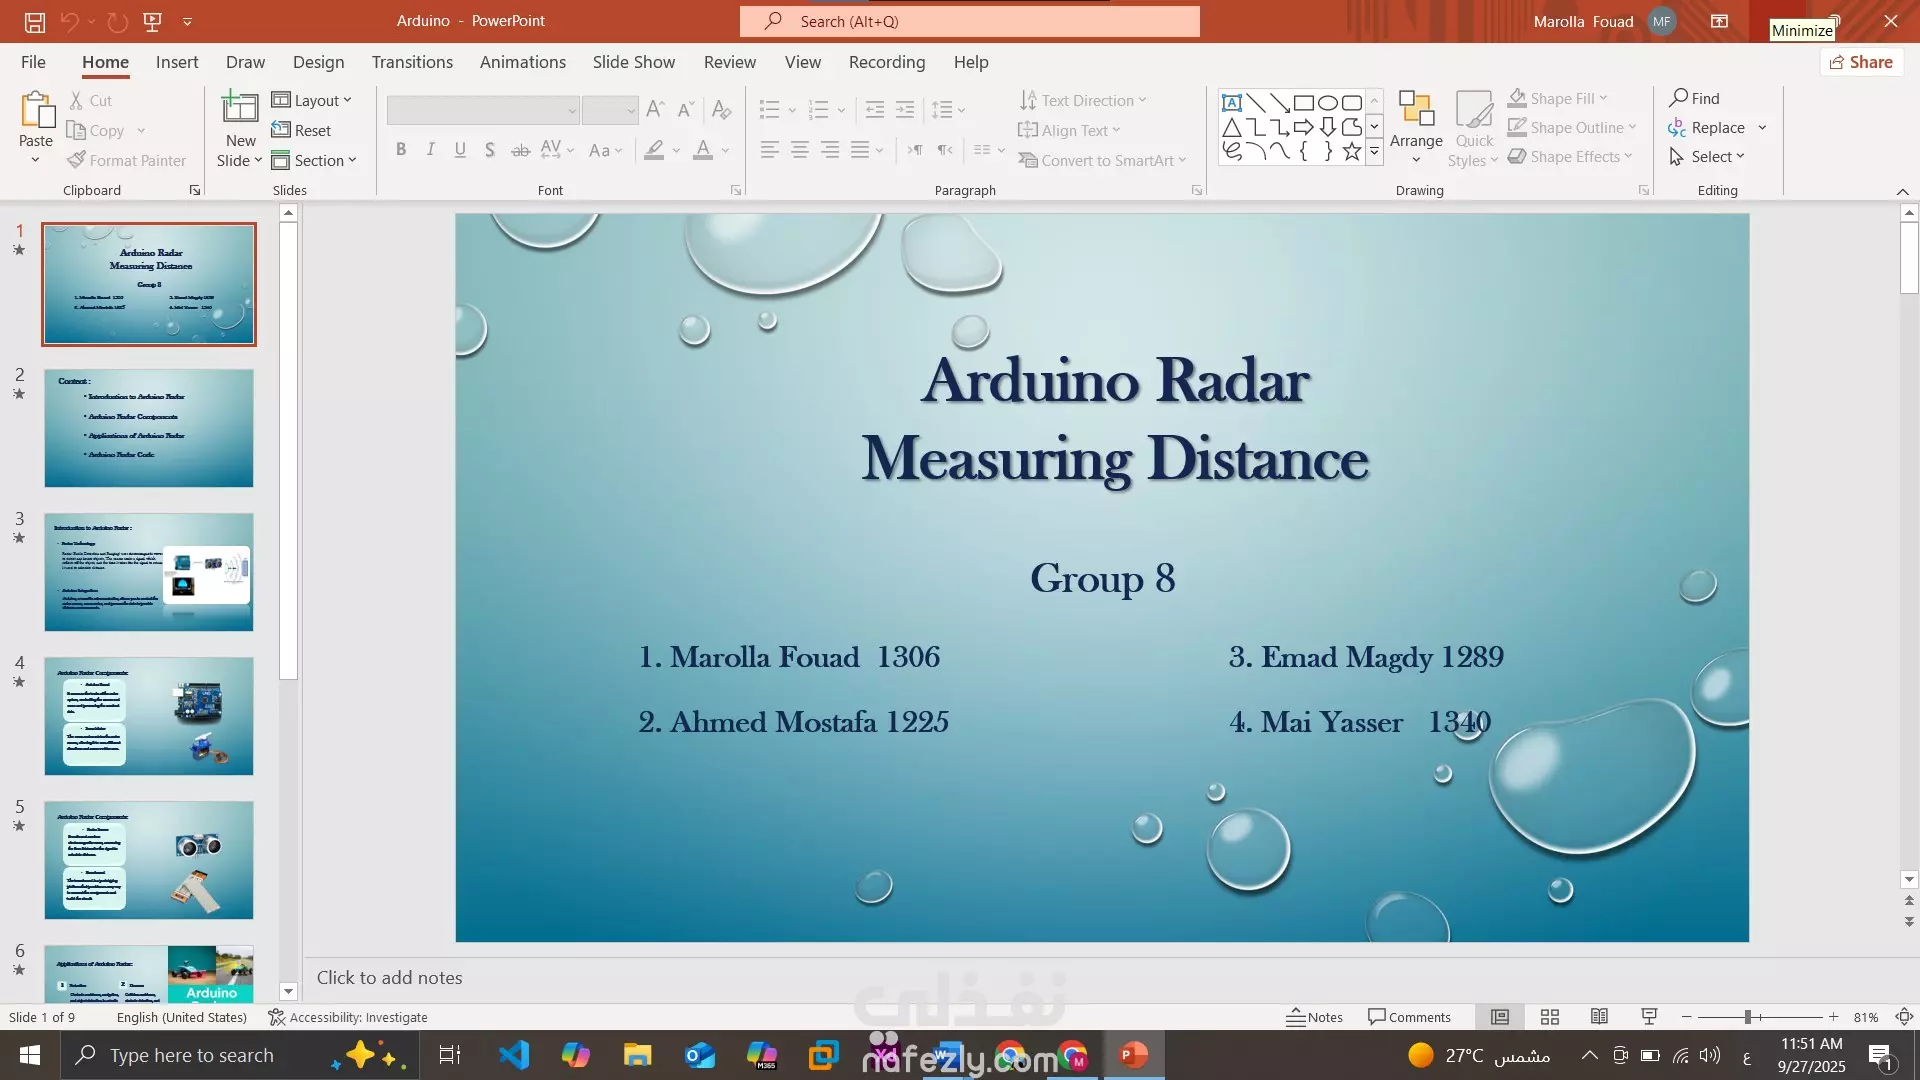This screenshot has width=1920, height=1080.
Task: Open the font size combo box
Action: click(x=610, y=110)
